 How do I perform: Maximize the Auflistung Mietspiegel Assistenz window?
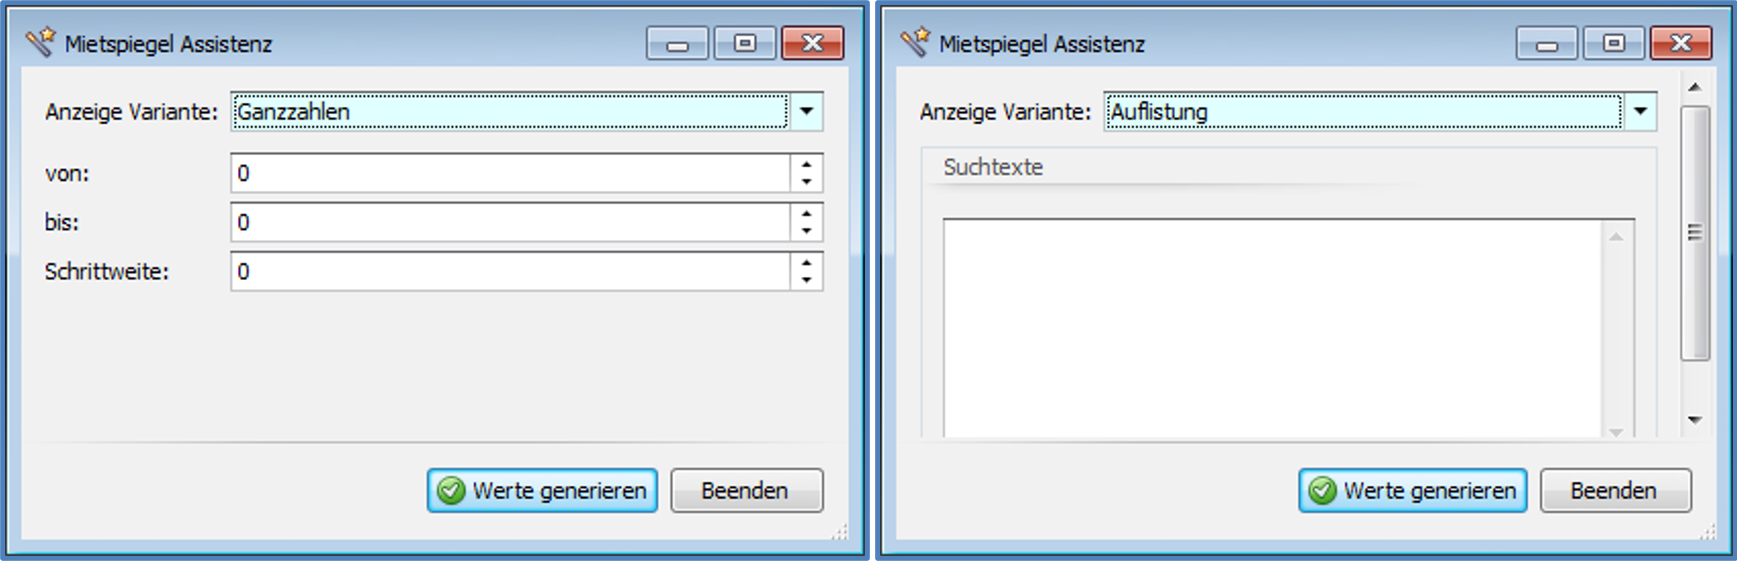[x=1613, y=43]
